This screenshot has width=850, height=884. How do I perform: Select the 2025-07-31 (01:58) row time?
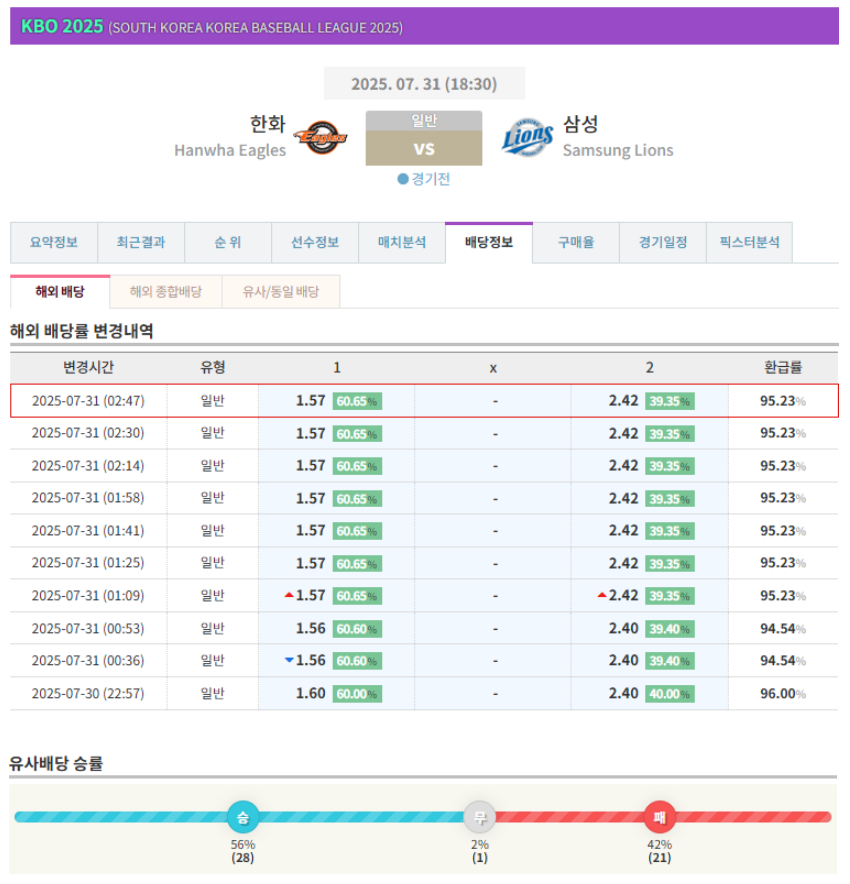(x=88, y=498)
